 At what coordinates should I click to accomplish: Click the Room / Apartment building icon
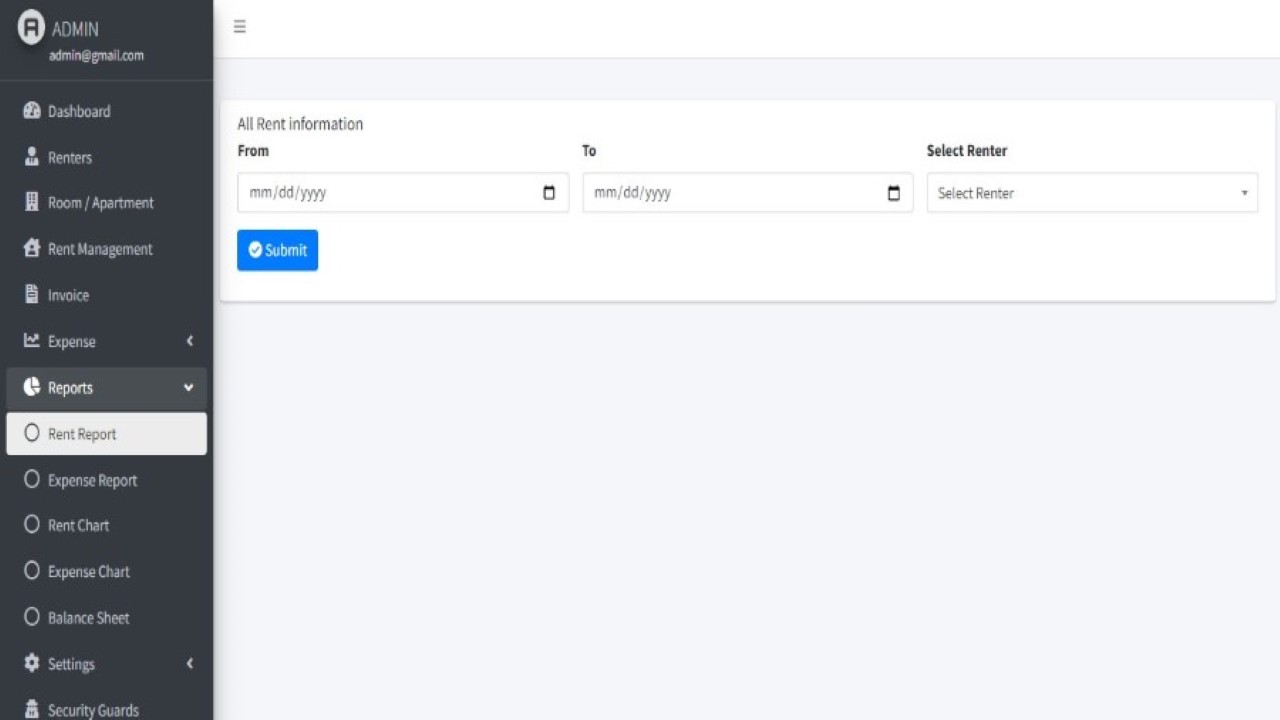(31, 203)
